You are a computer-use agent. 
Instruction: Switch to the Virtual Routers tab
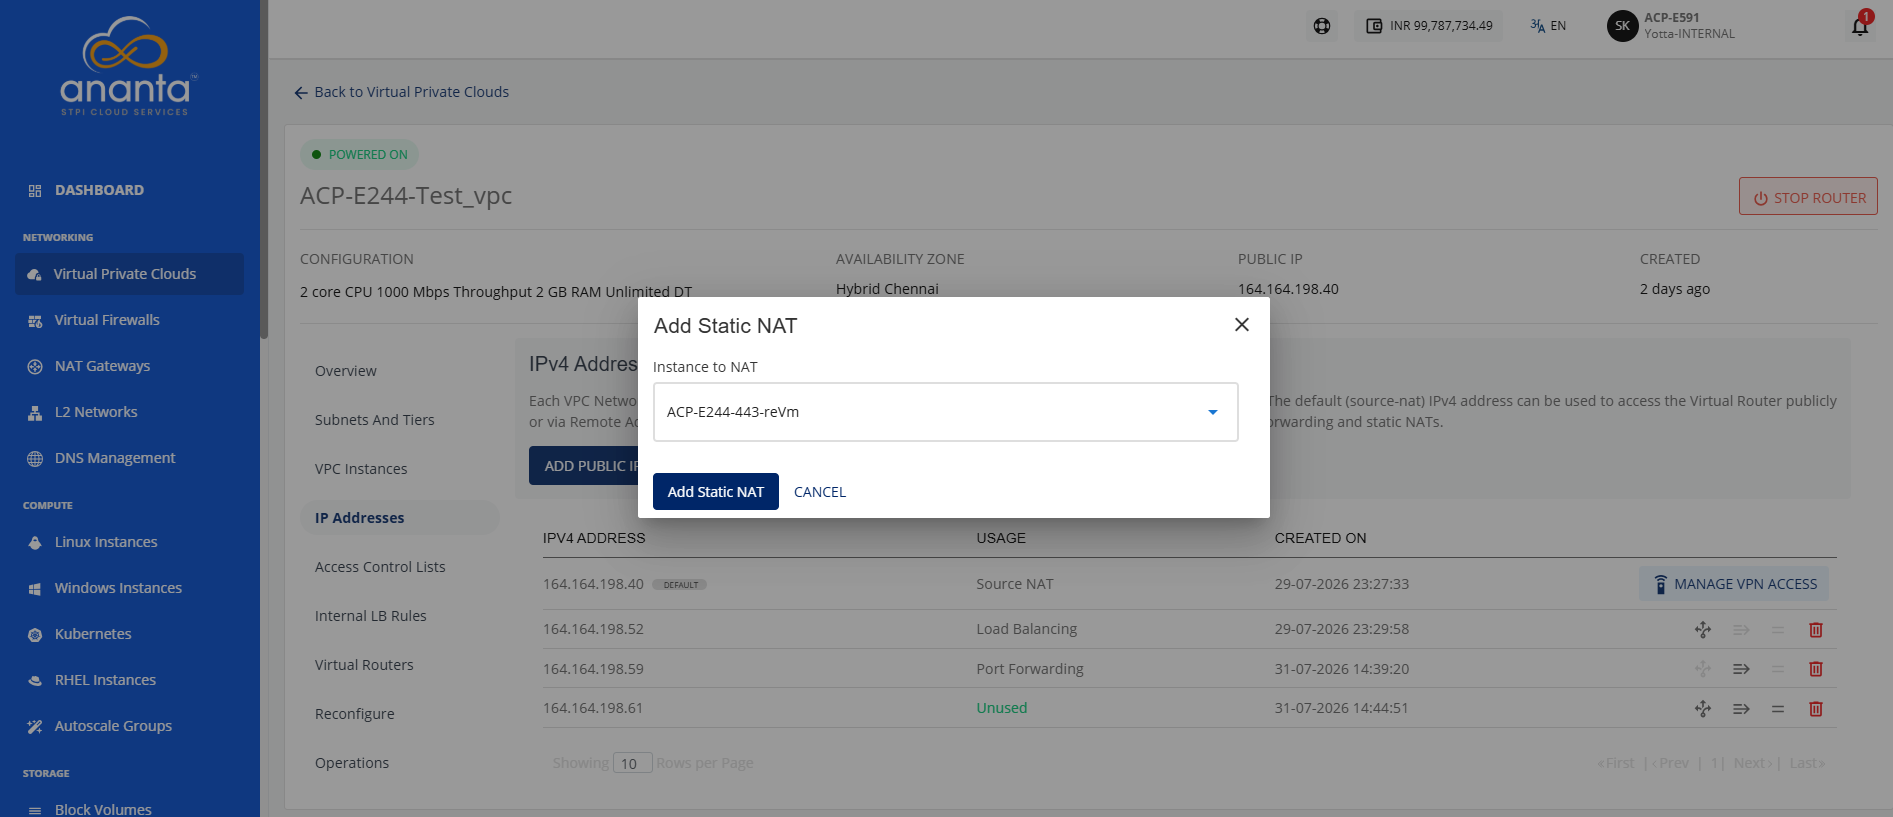364,665
